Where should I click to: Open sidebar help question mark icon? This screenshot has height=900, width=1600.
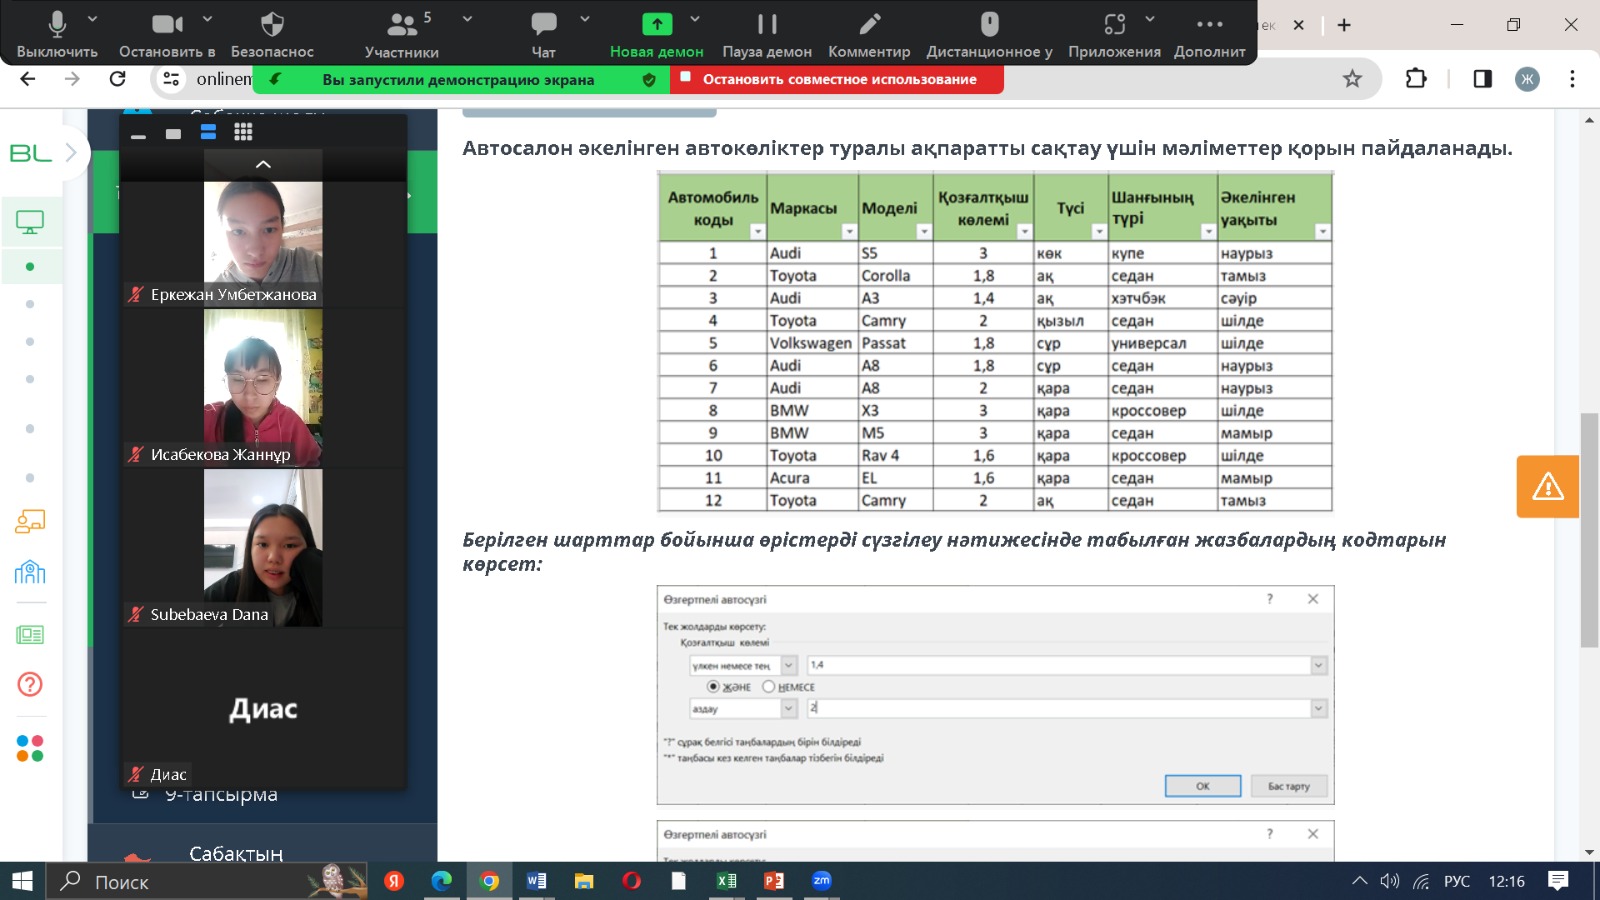coord(30,684)
